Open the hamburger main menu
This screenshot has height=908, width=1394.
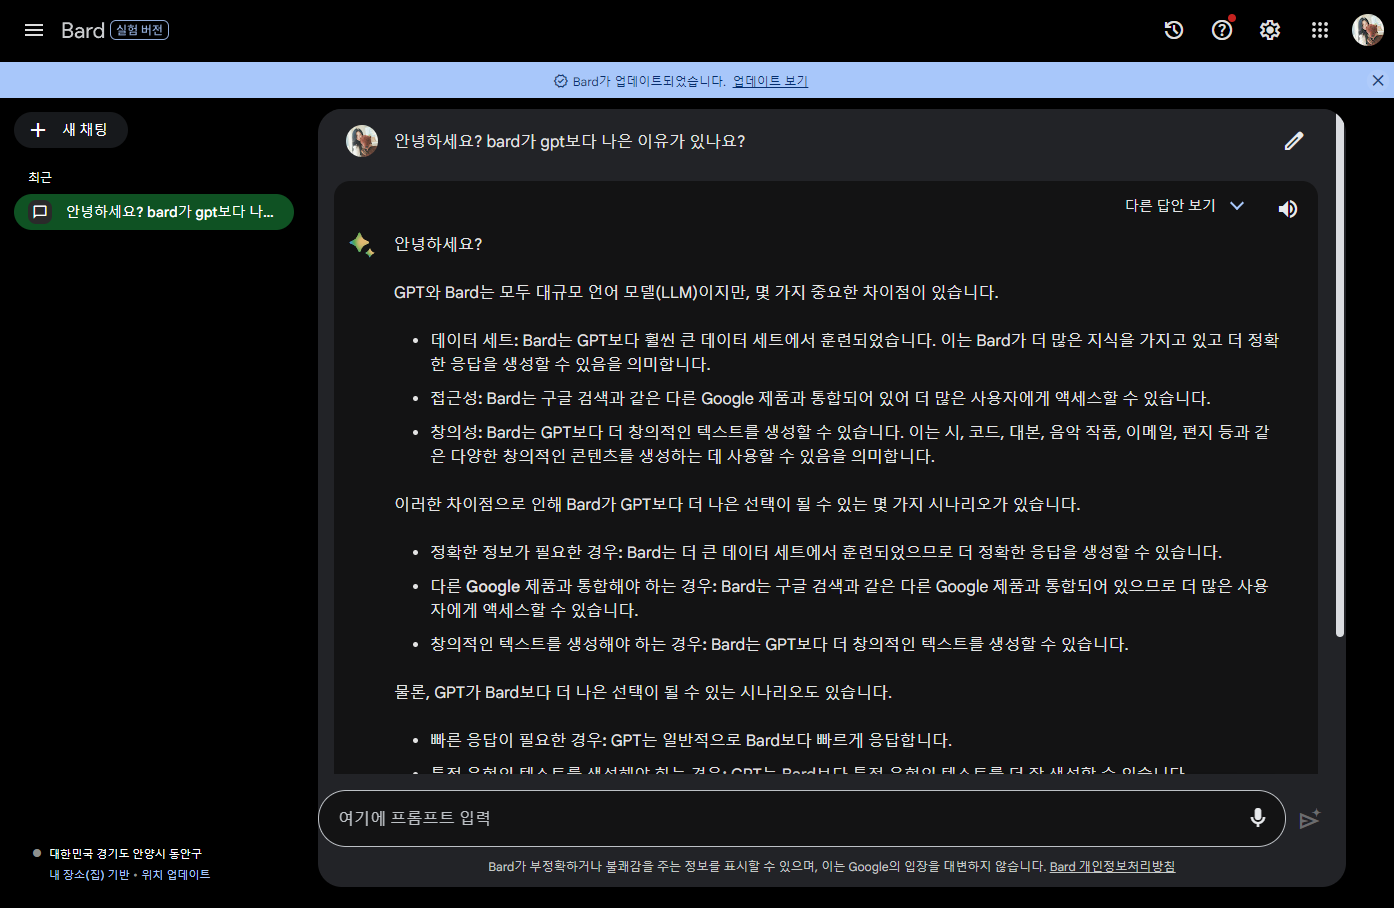(34, 30)
